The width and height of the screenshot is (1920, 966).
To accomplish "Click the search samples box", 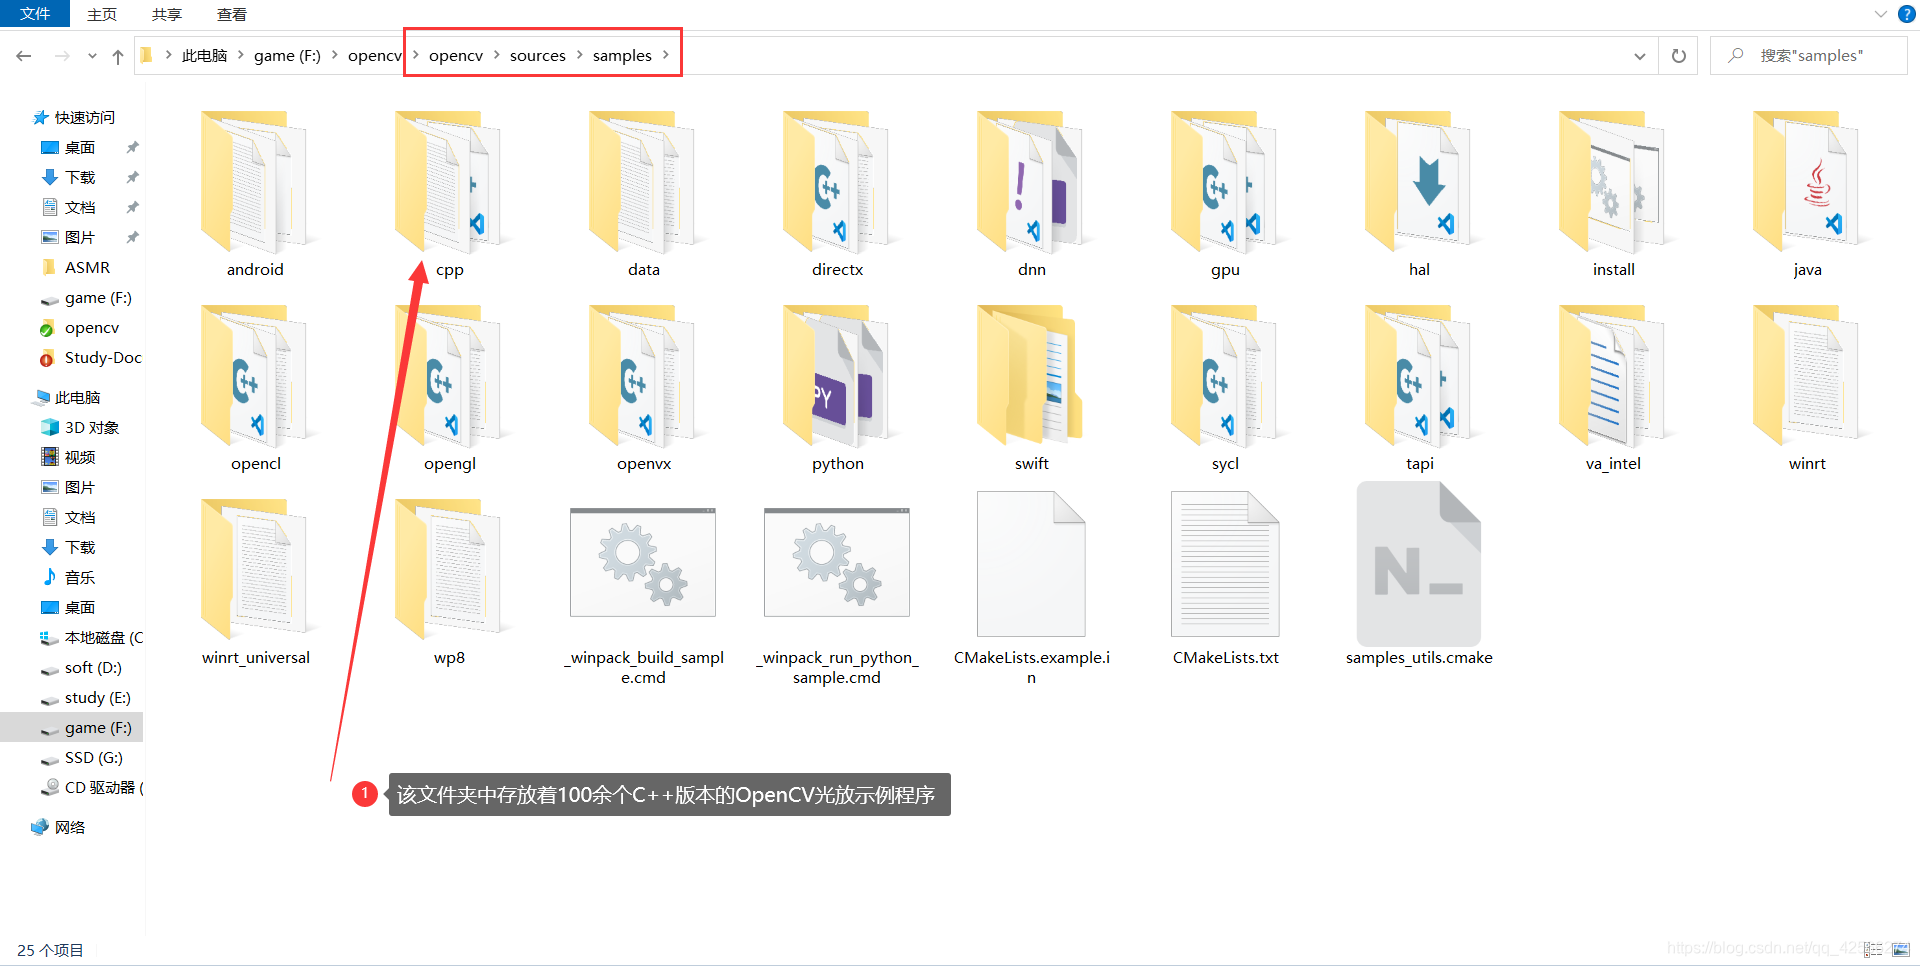I will [x=1810, y=56].
